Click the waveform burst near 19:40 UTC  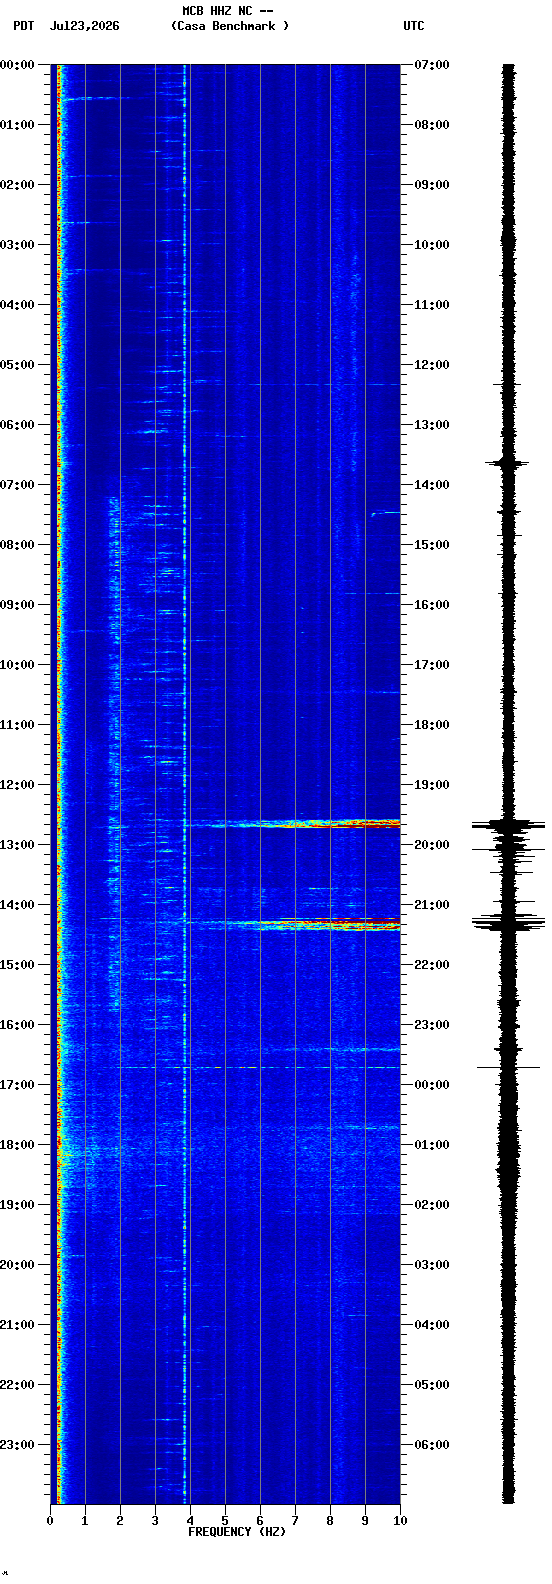coord(509,825)
